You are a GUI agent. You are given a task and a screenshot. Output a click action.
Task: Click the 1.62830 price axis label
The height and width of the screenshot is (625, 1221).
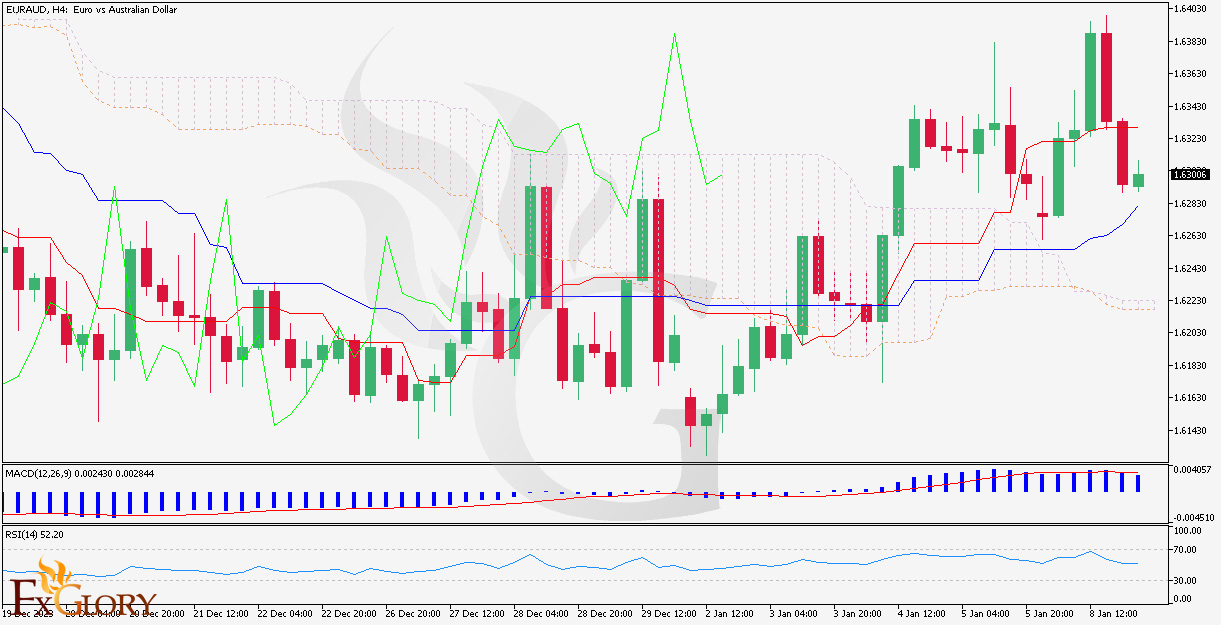tap(1192, 204)
